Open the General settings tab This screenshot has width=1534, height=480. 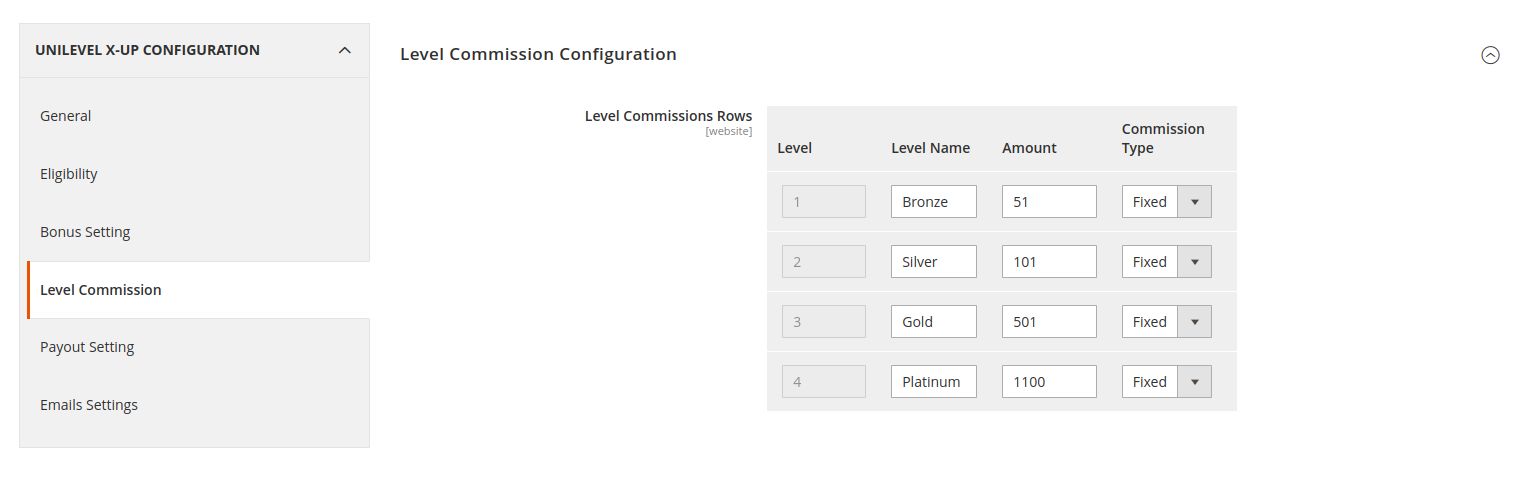point(66,116)
